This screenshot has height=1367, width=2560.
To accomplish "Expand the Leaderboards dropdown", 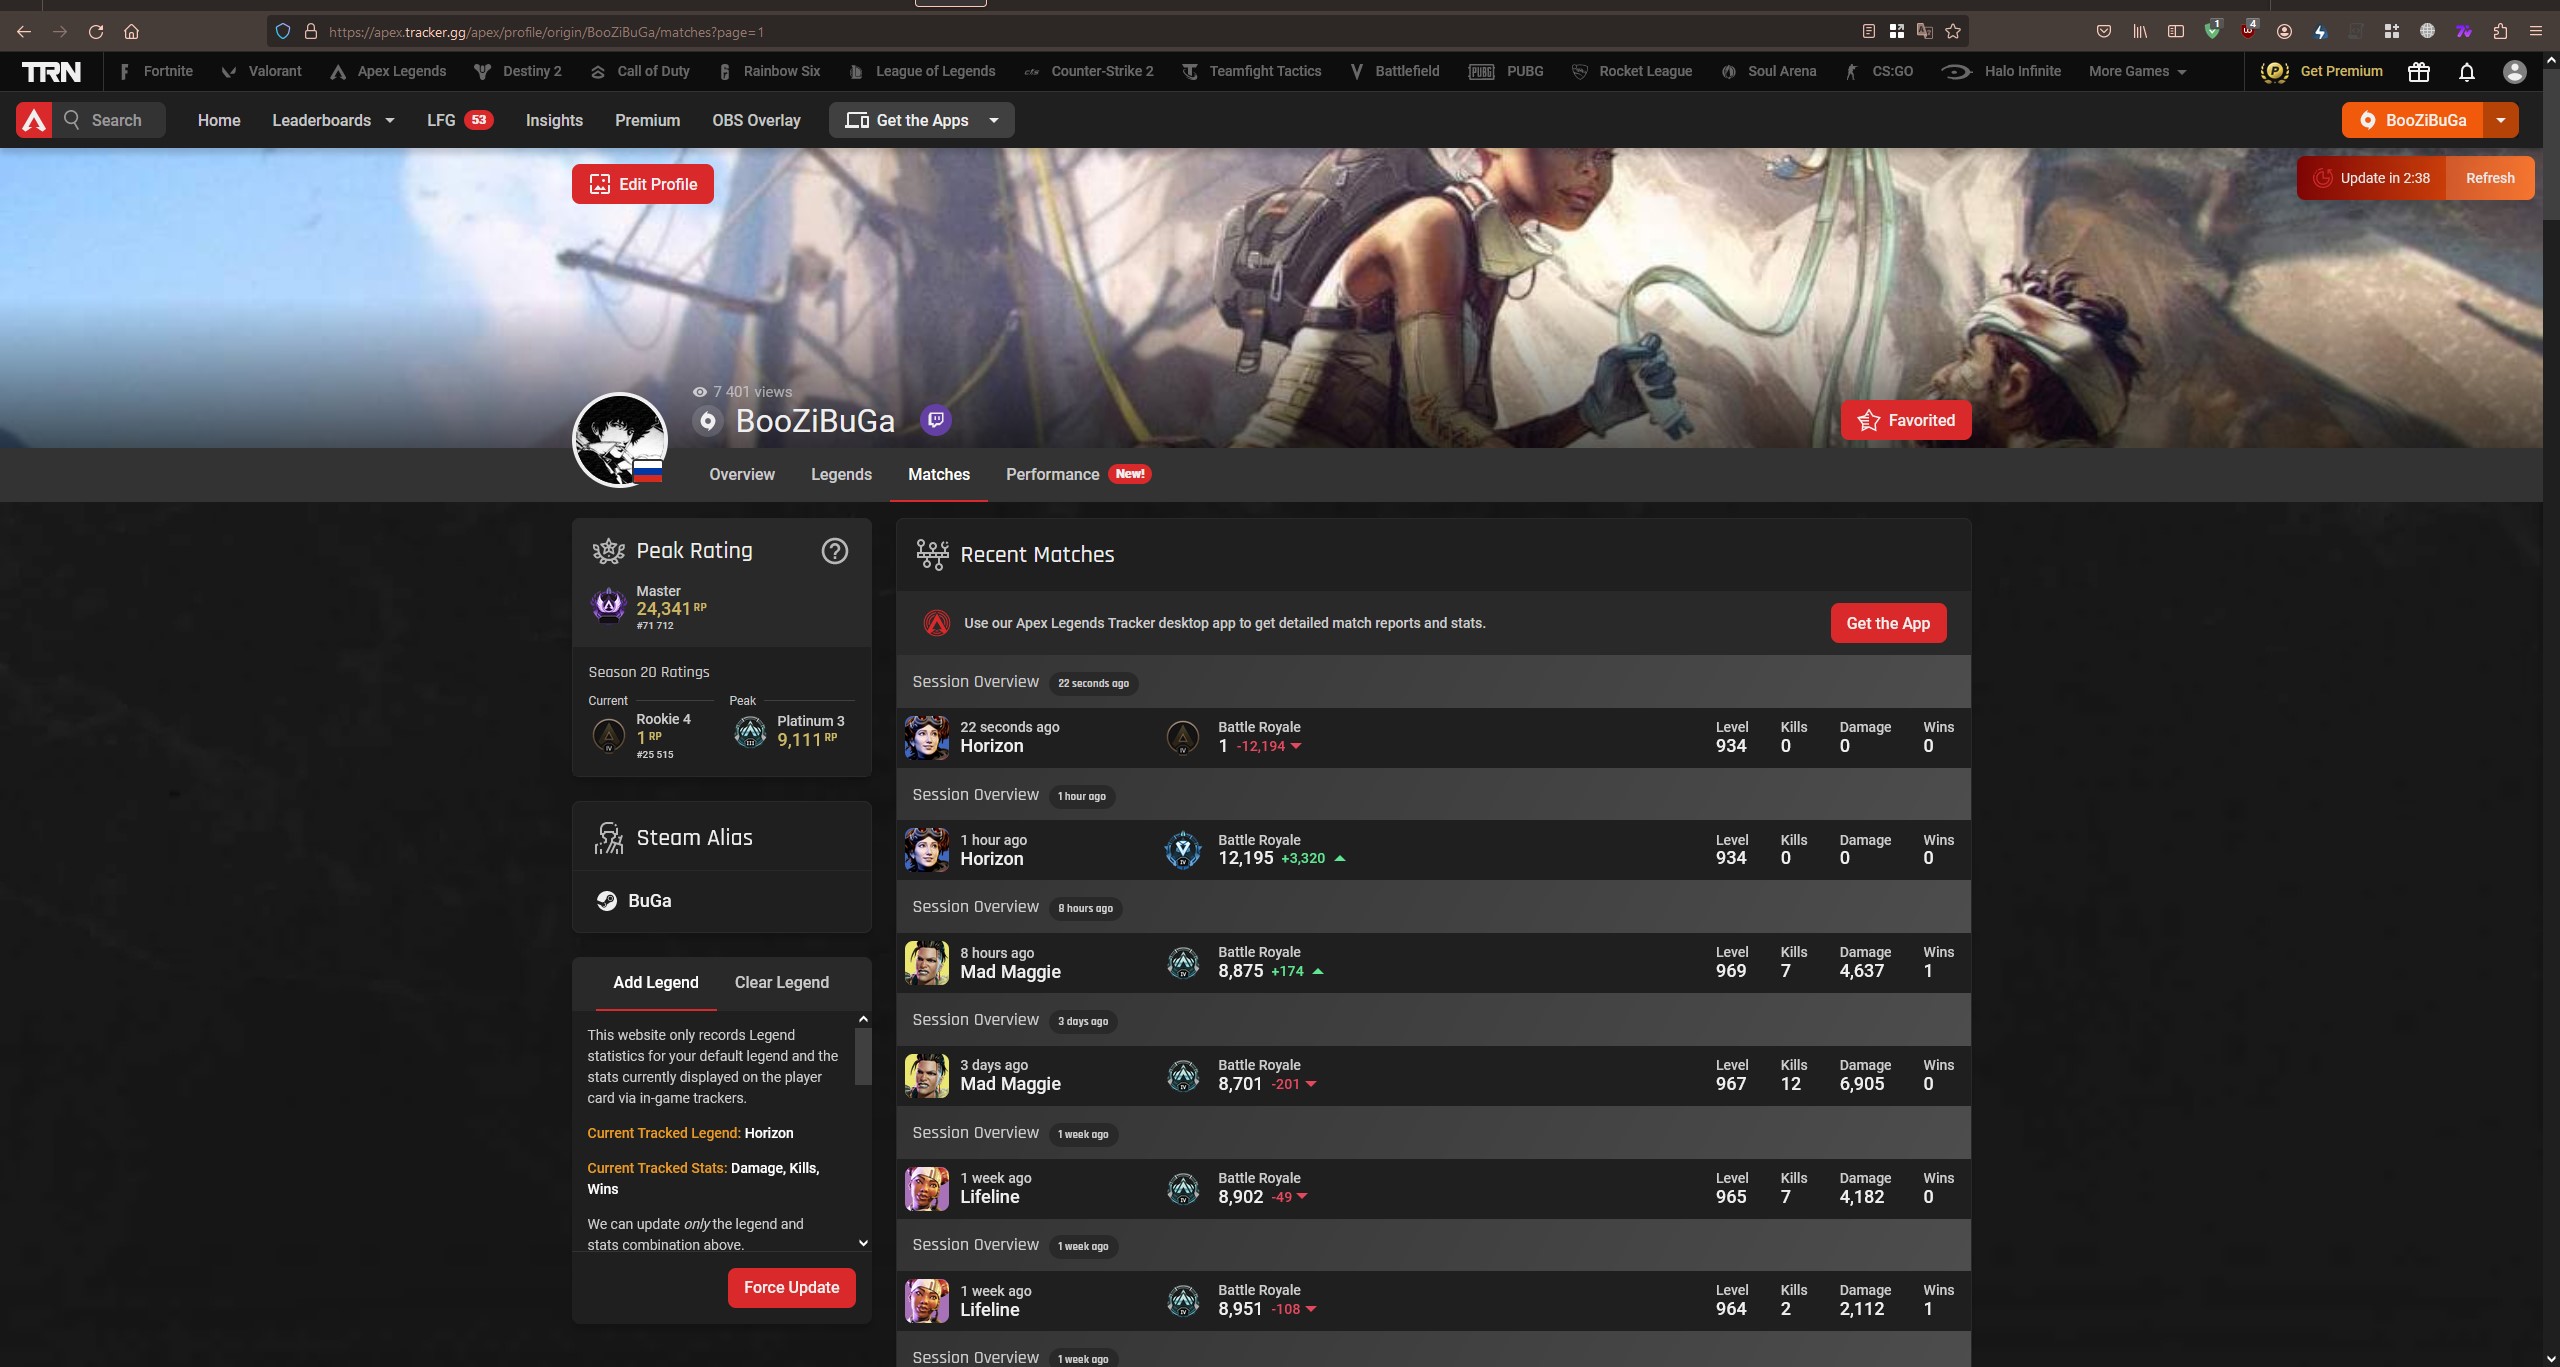I will [333, 120].
